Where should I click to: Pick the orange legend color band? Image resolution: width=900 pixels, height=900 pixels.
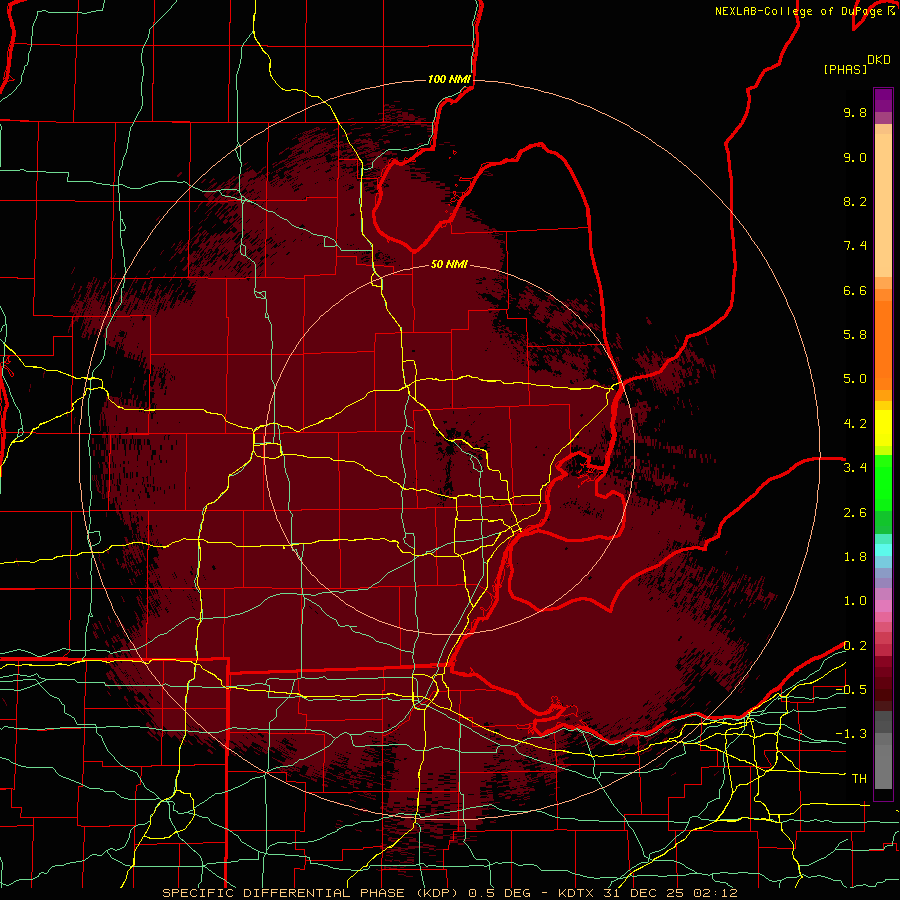[x=883, y=345]
